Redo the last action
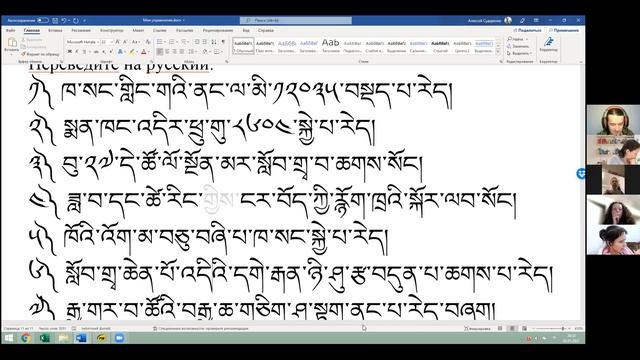640x360 pixels. (76, 20)
